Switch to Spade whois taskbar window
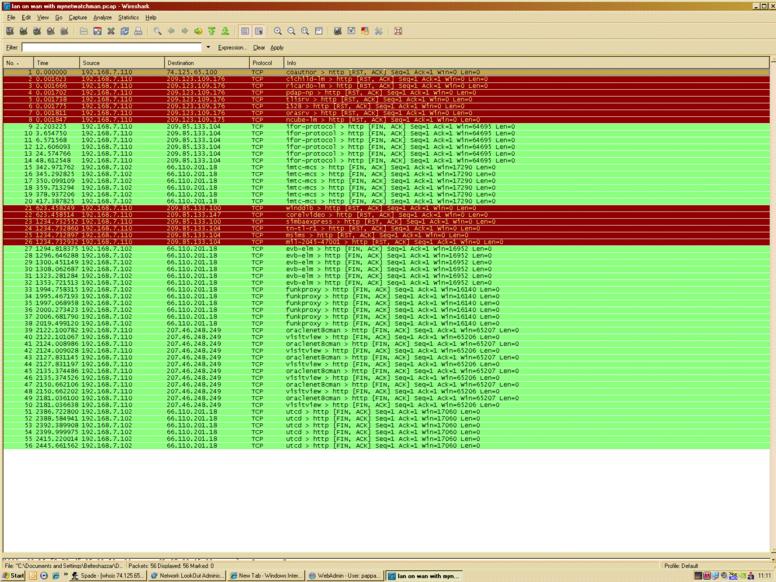776x582 pixels. (x=108, y=576)
